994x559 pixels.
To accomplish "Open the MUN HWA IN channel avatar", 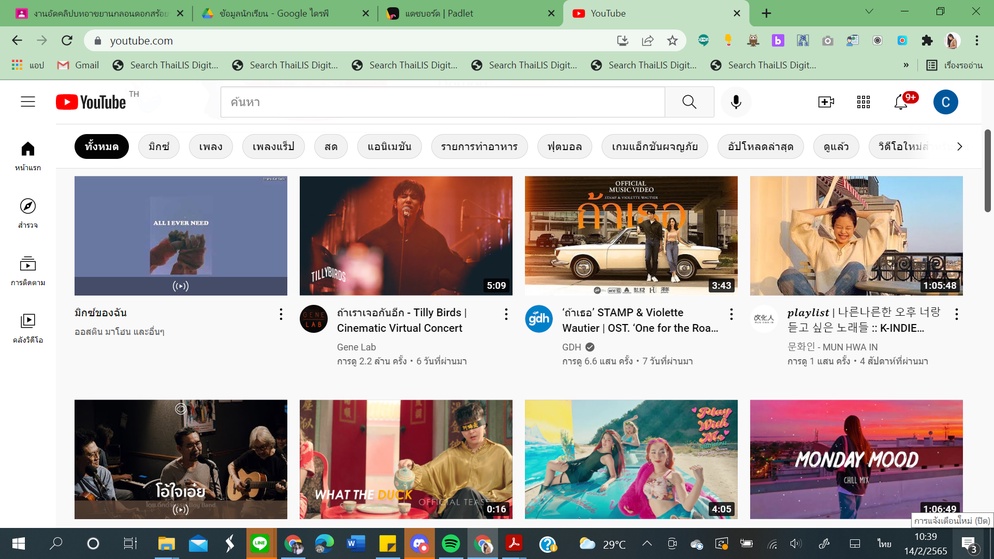I will coord(764,318).
